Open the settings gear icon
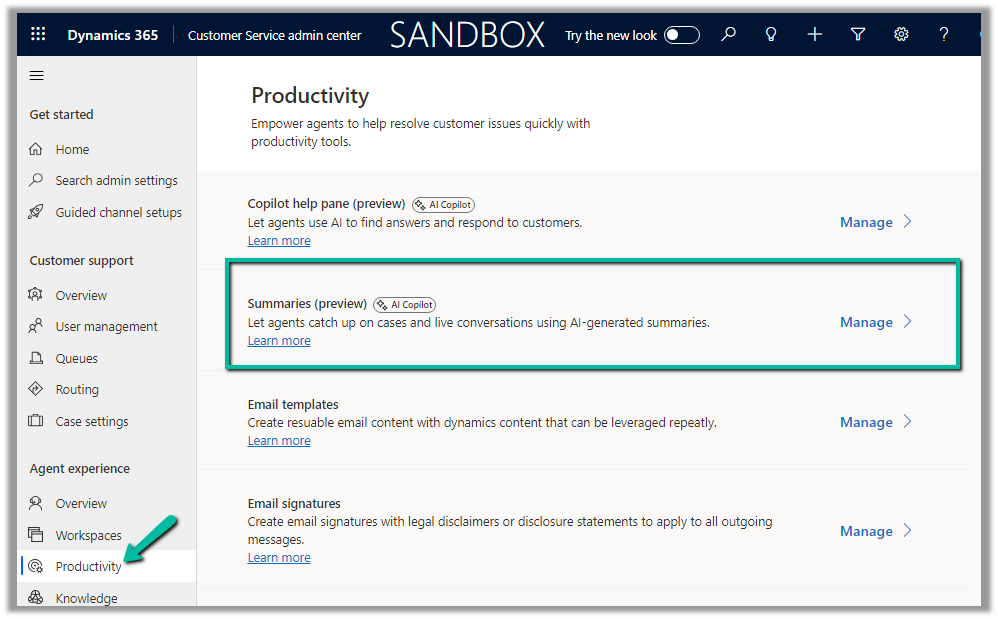This screenshot has width=998, height=619. pyautogui.click(x=901, y=34)
